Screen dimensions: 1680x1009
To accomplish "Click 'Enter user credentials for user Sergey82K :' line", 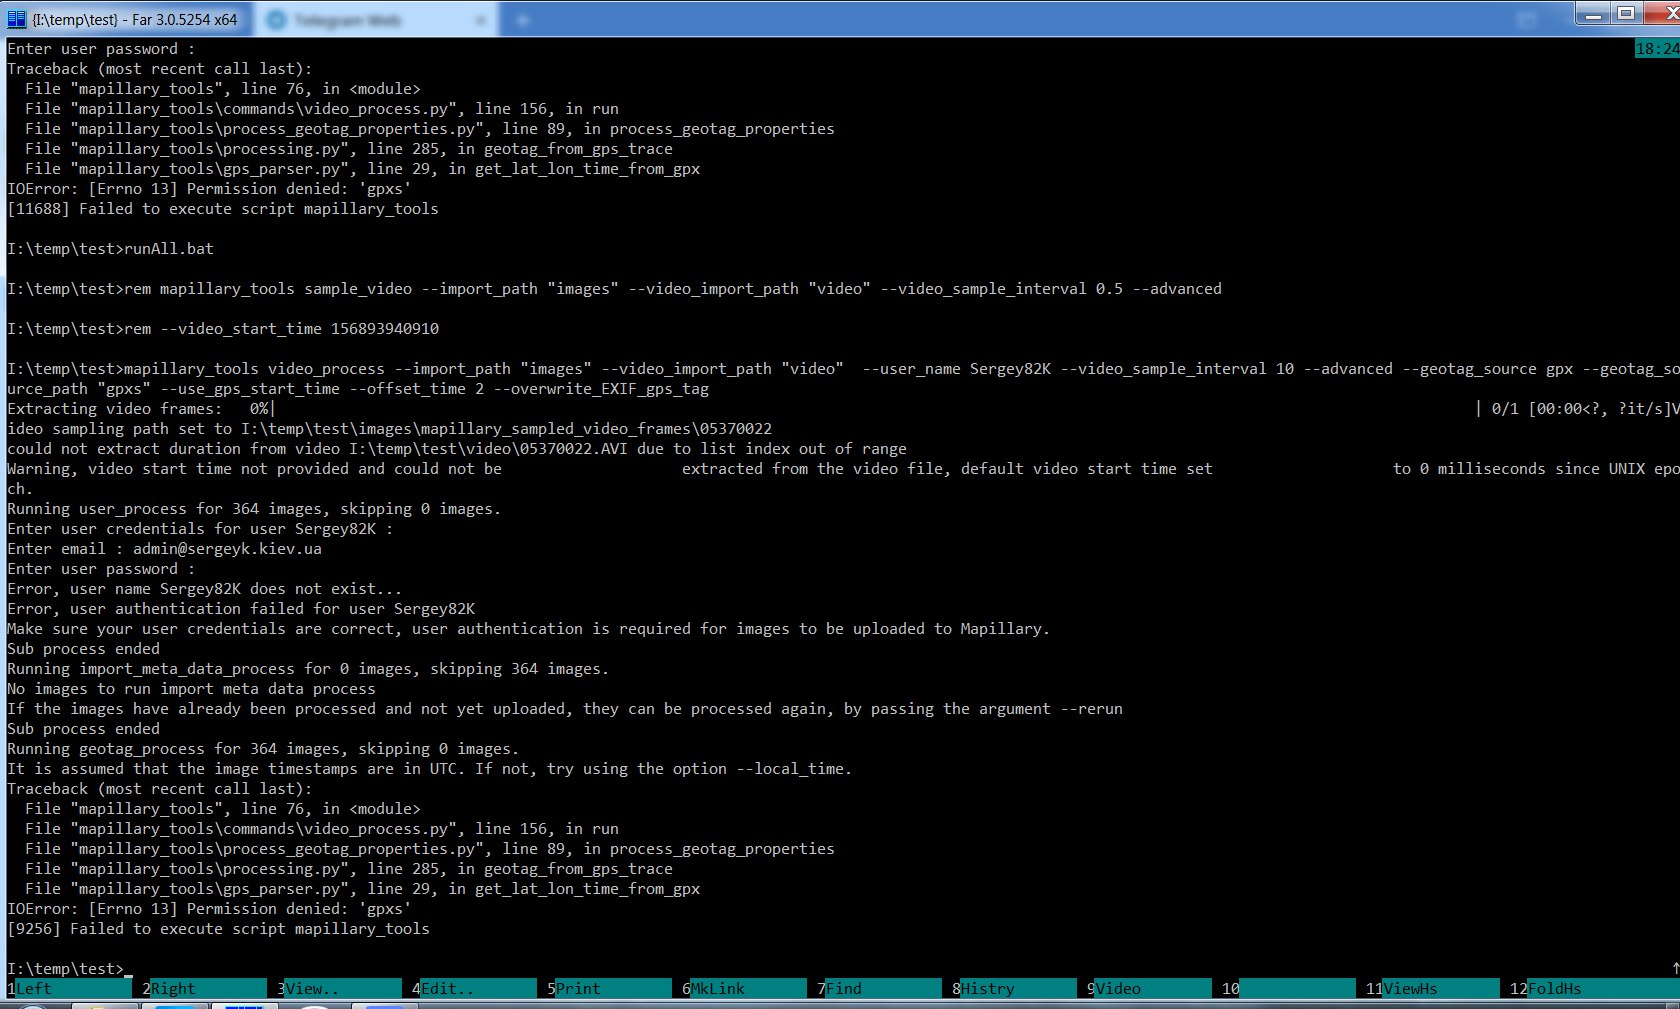I will click(200, 528).
